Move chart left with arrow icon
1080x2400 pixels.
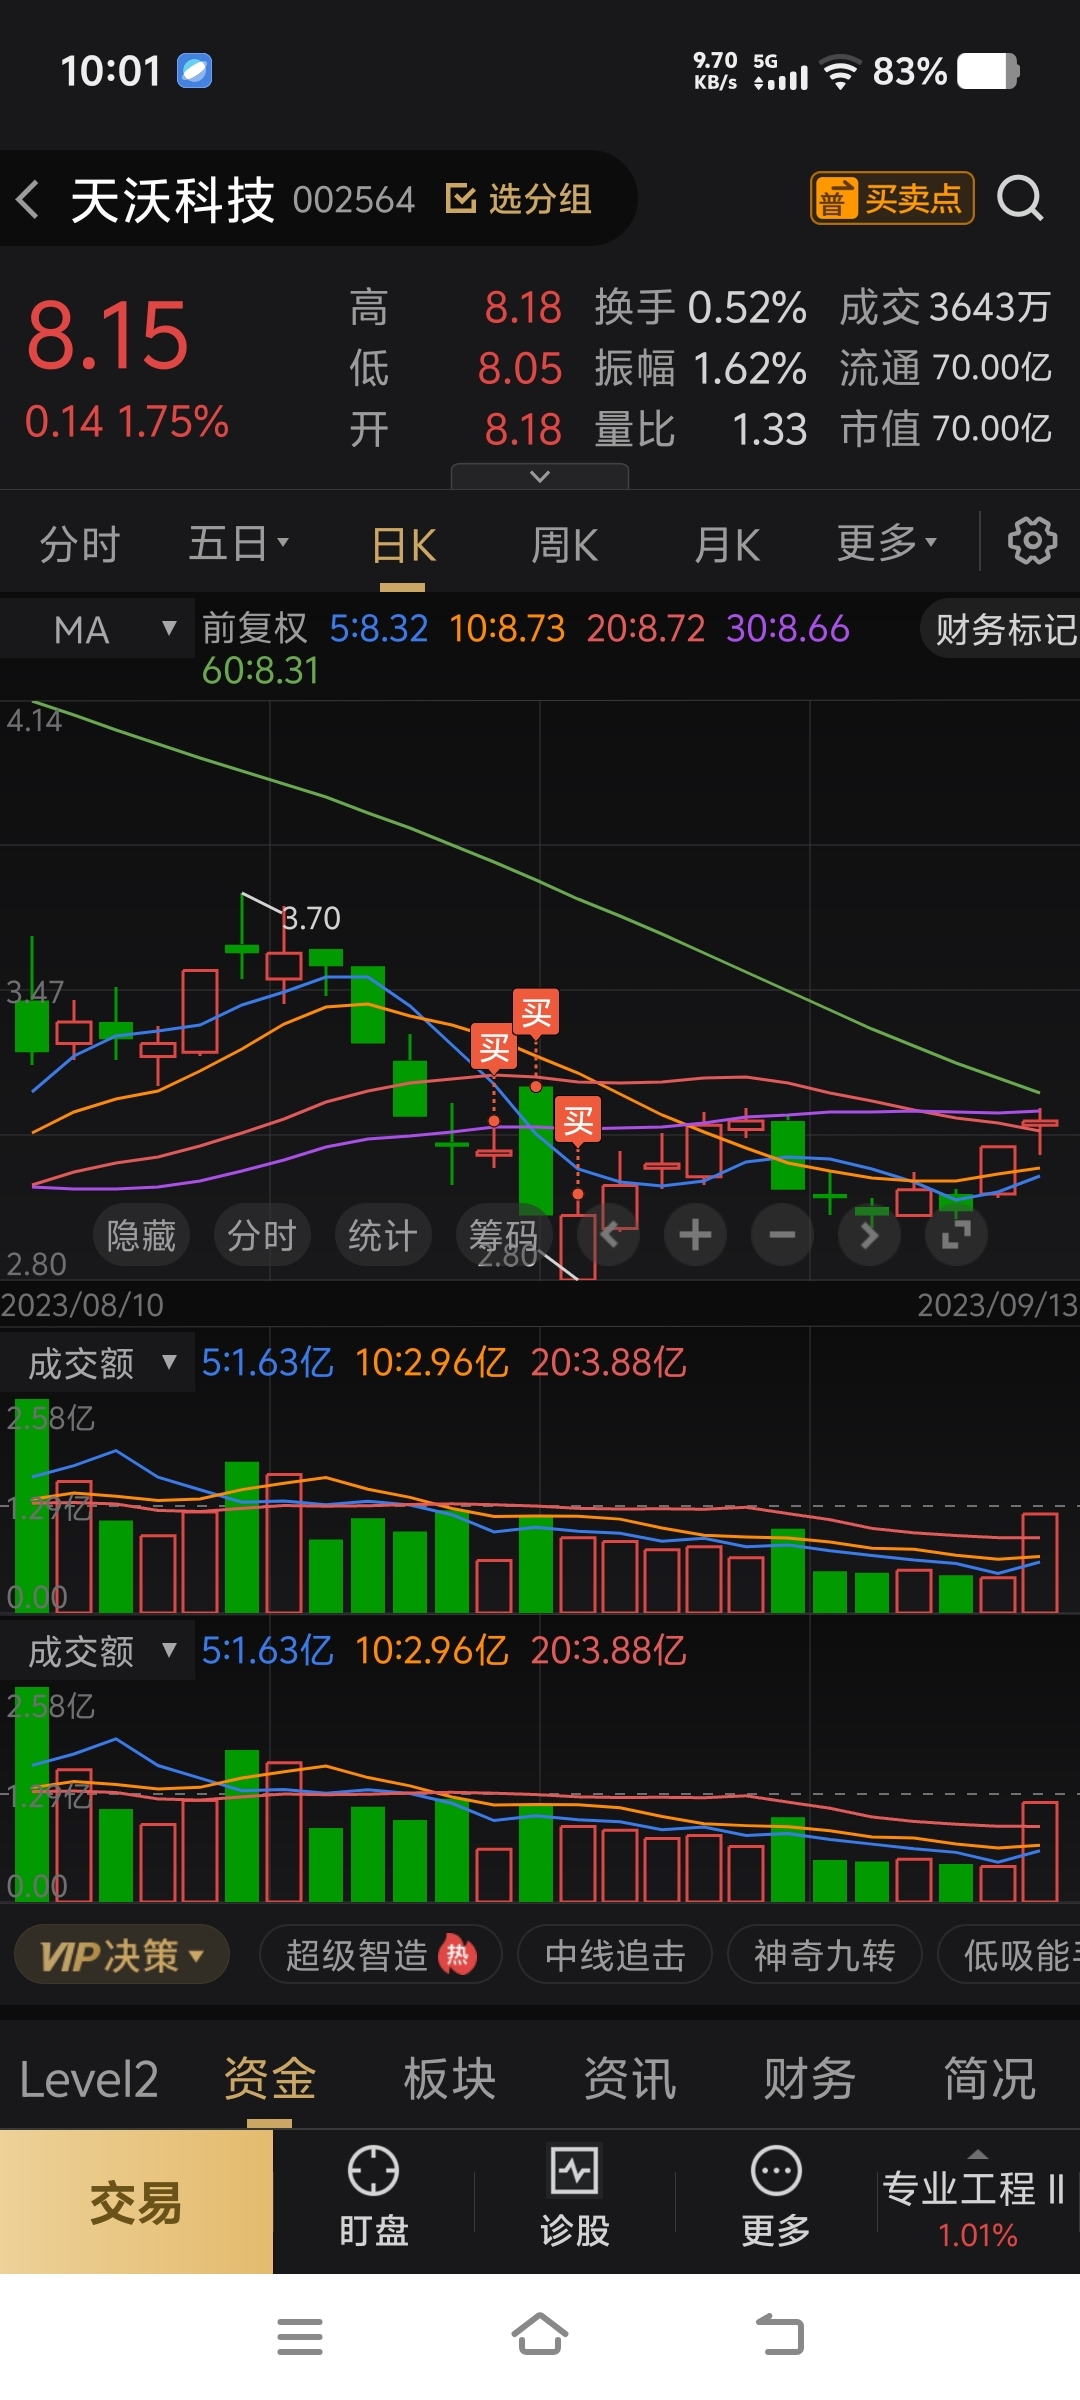[x=610, y=1236]
